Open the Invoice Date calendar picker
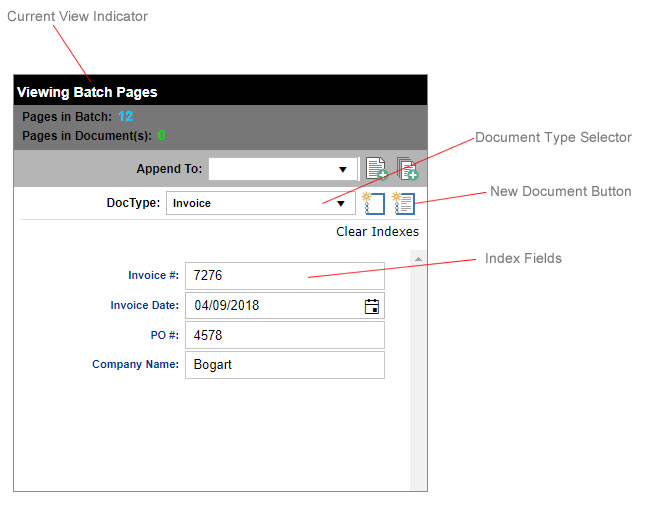Screen dimensions: 660x510 point(372,306)
